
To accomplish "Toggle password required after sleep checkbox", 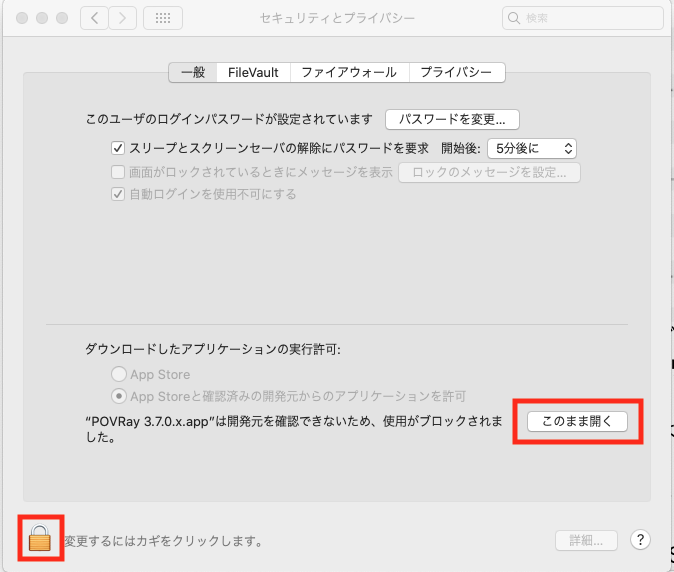I will point(118,148).
